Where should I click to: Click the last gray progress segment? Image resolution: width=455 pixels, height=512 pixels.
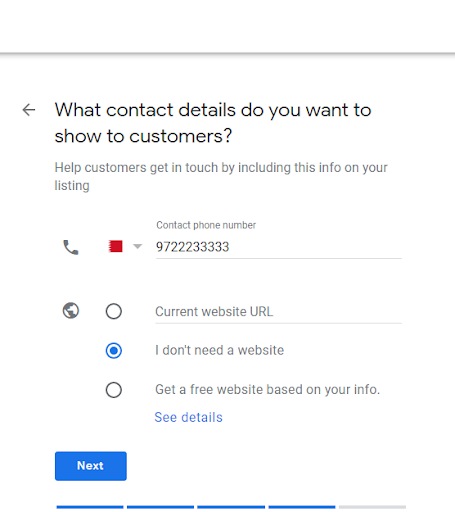point(372,507)
